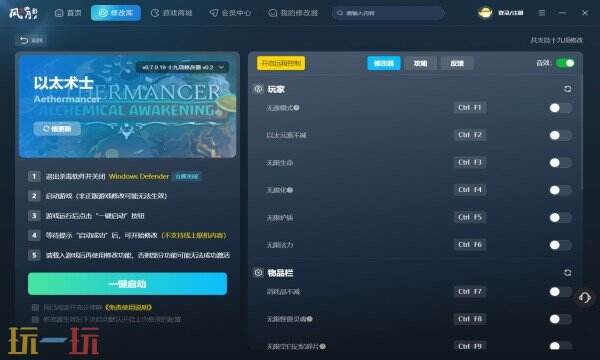The image size is (600, 360).
Task: Click info icon beside Ctrl F9 cheat name
Action: 323,346
